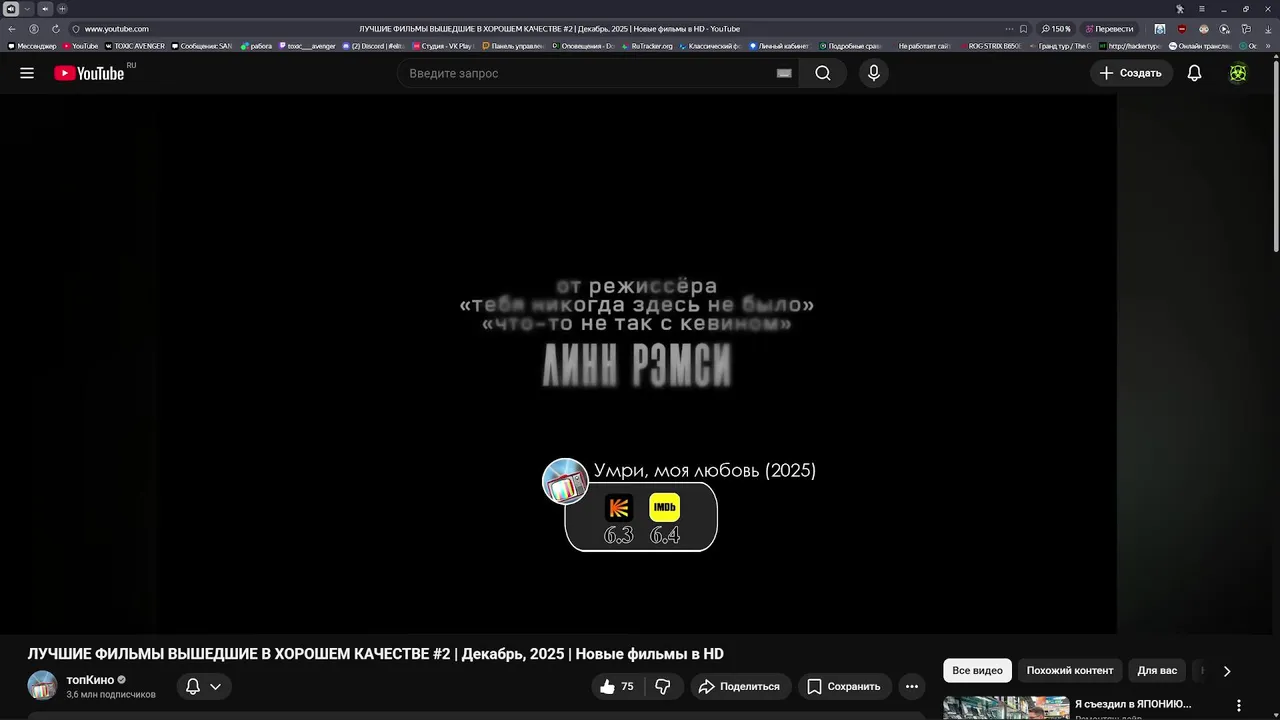This screenshot has height=720, width=1280.
Task: Open browser downloads
Action: coord(1268,29)
